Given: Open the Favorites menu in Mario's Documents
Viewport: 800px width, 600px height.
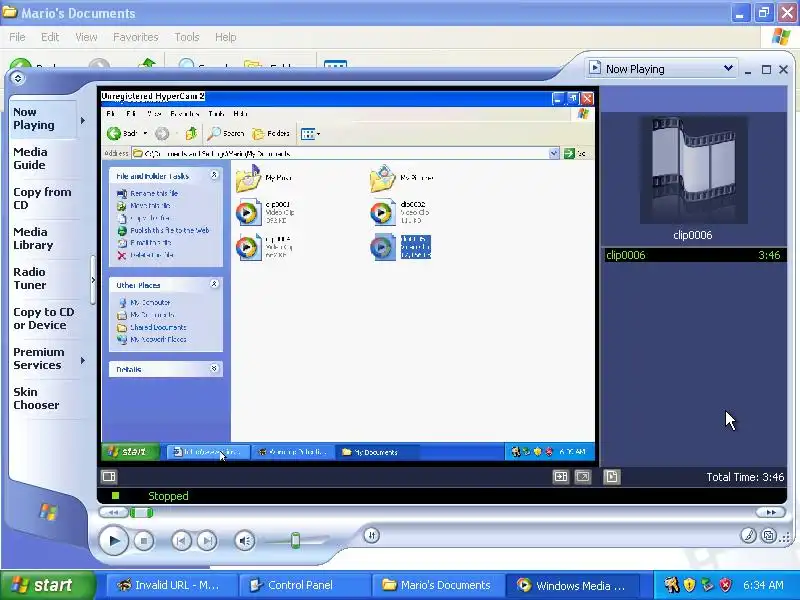Looking at the screenshot, I should click(x=136, y=37).
